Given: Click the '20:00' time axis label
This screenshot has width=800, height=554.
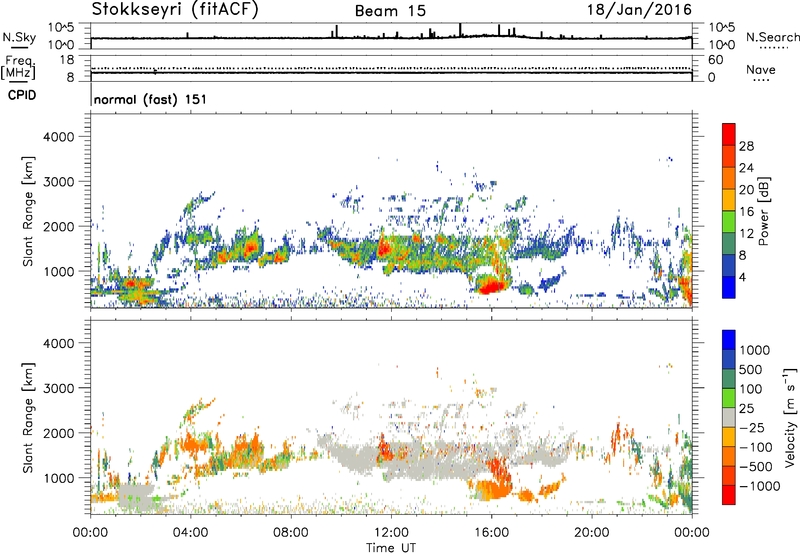Looking at the screenshot, I should 592,533.
